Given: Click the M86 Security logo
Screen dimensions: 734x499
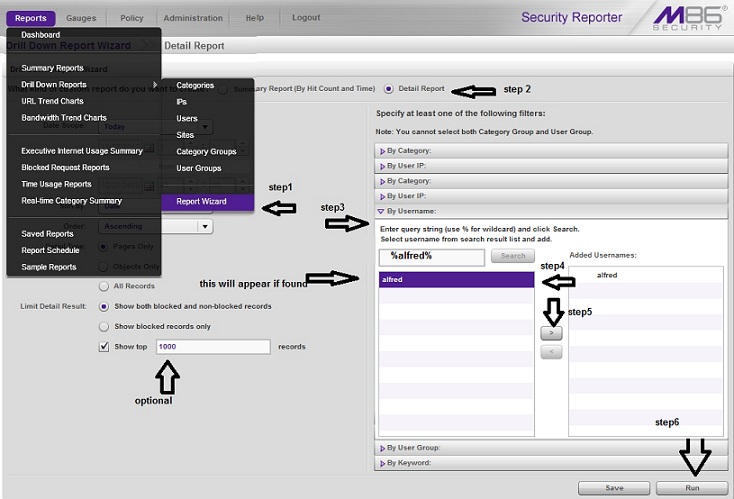Looking at the screenshot, I should coord(690,17).
